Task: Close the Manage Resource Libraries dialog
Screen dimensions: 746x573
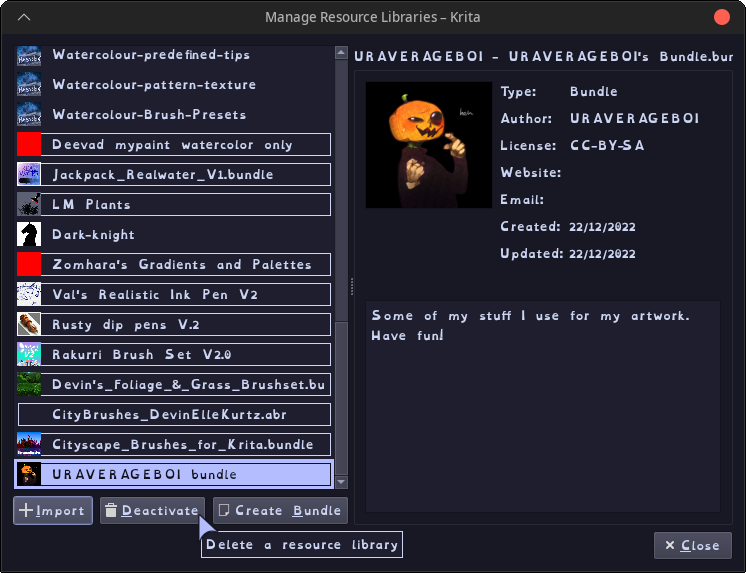Action: click(693, 545)
